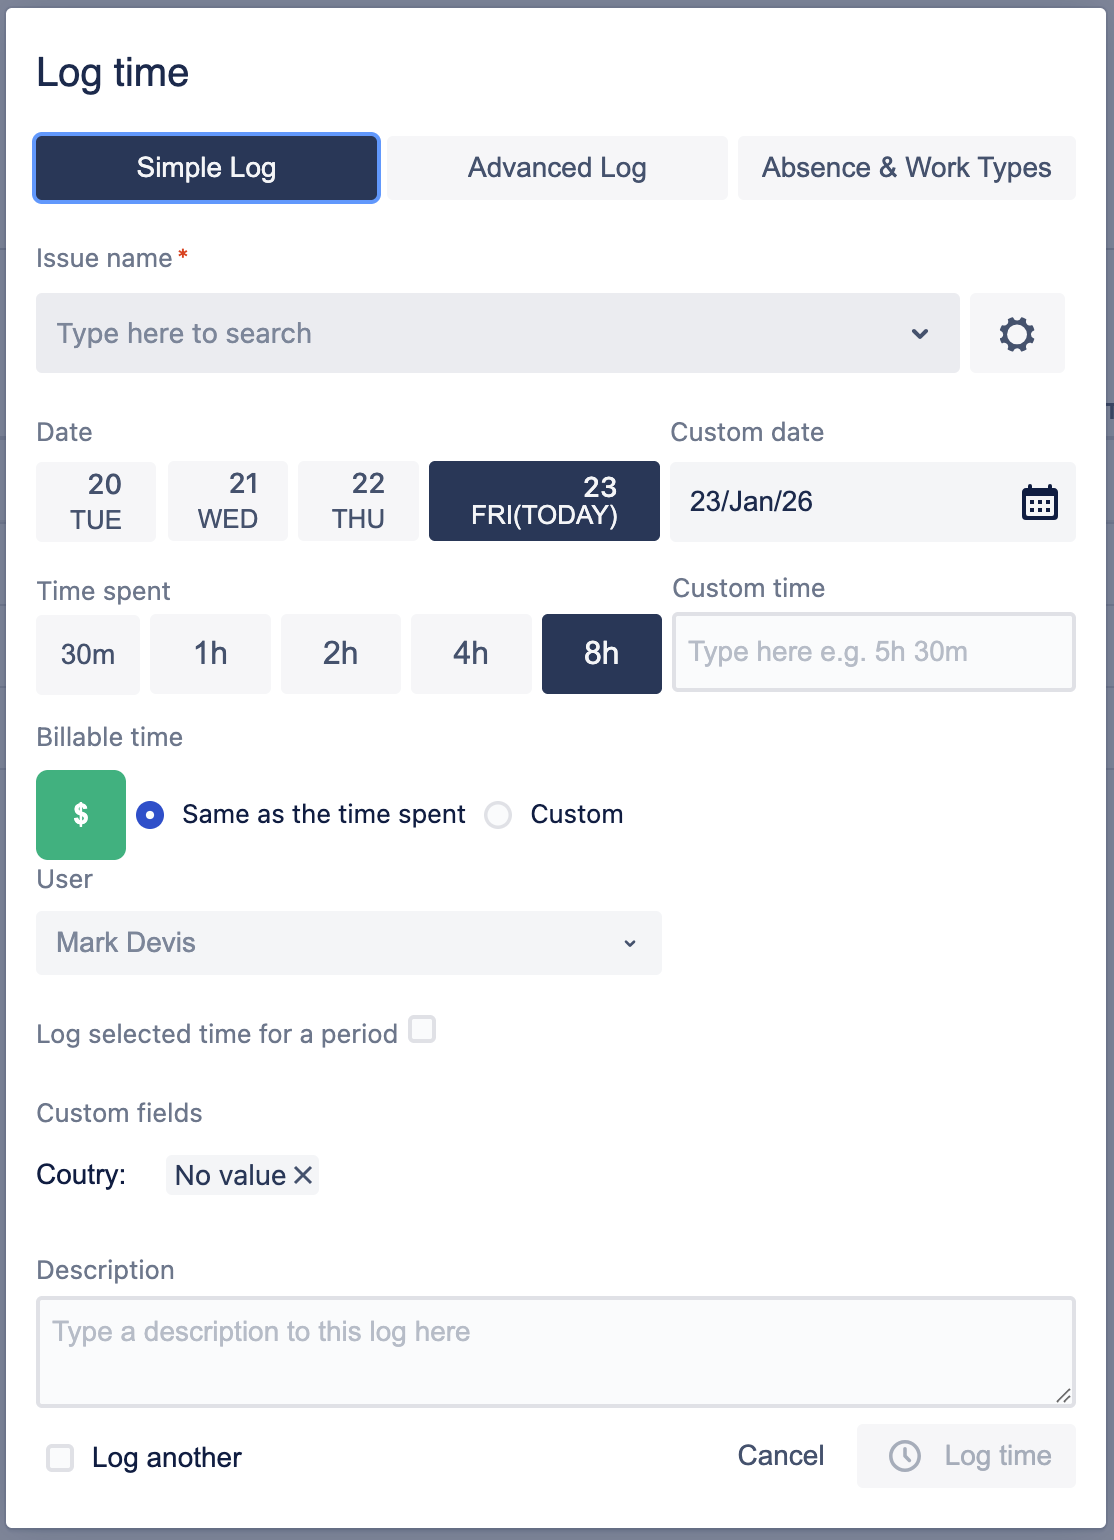Image resolution: width=1114 pixels, height=1540 pixels.
Task: Click into the Description text area
Action: coord(556,1352)
